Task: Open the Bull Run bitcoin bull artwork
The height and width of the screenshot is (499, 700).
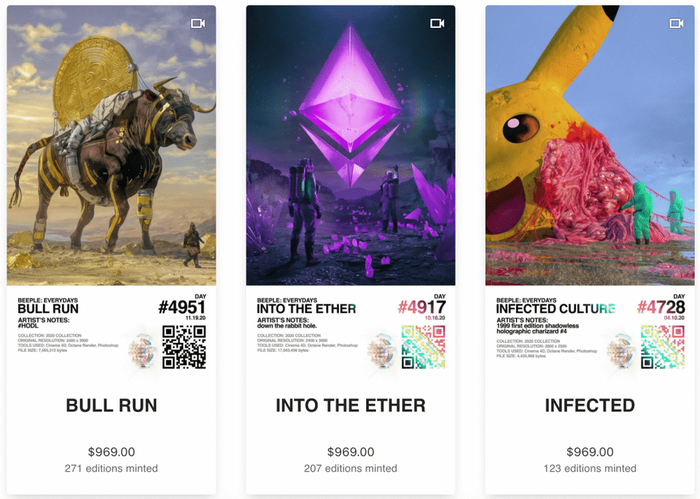Action: tap(112, 146)
